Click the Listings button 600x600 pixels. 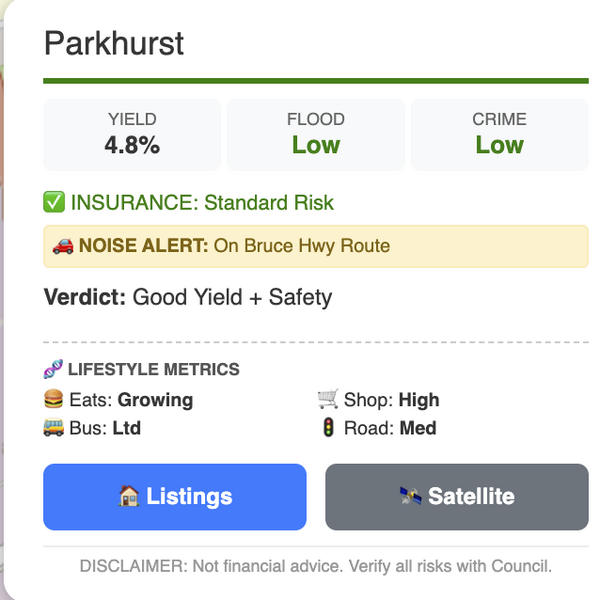coord(175,497)
